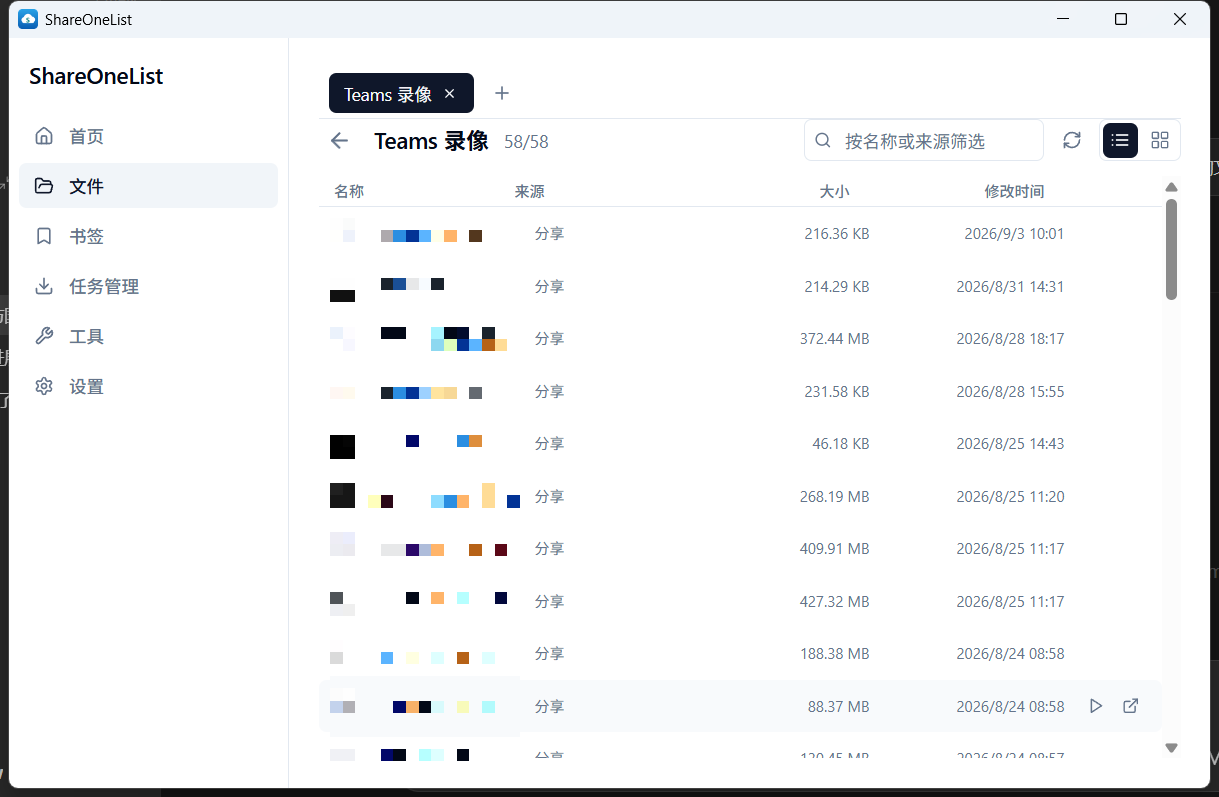Image resolution: width=1219 pixels, height=797 pixels.
Task: Click the search magnifier icon
Action: tap(823, 141)
